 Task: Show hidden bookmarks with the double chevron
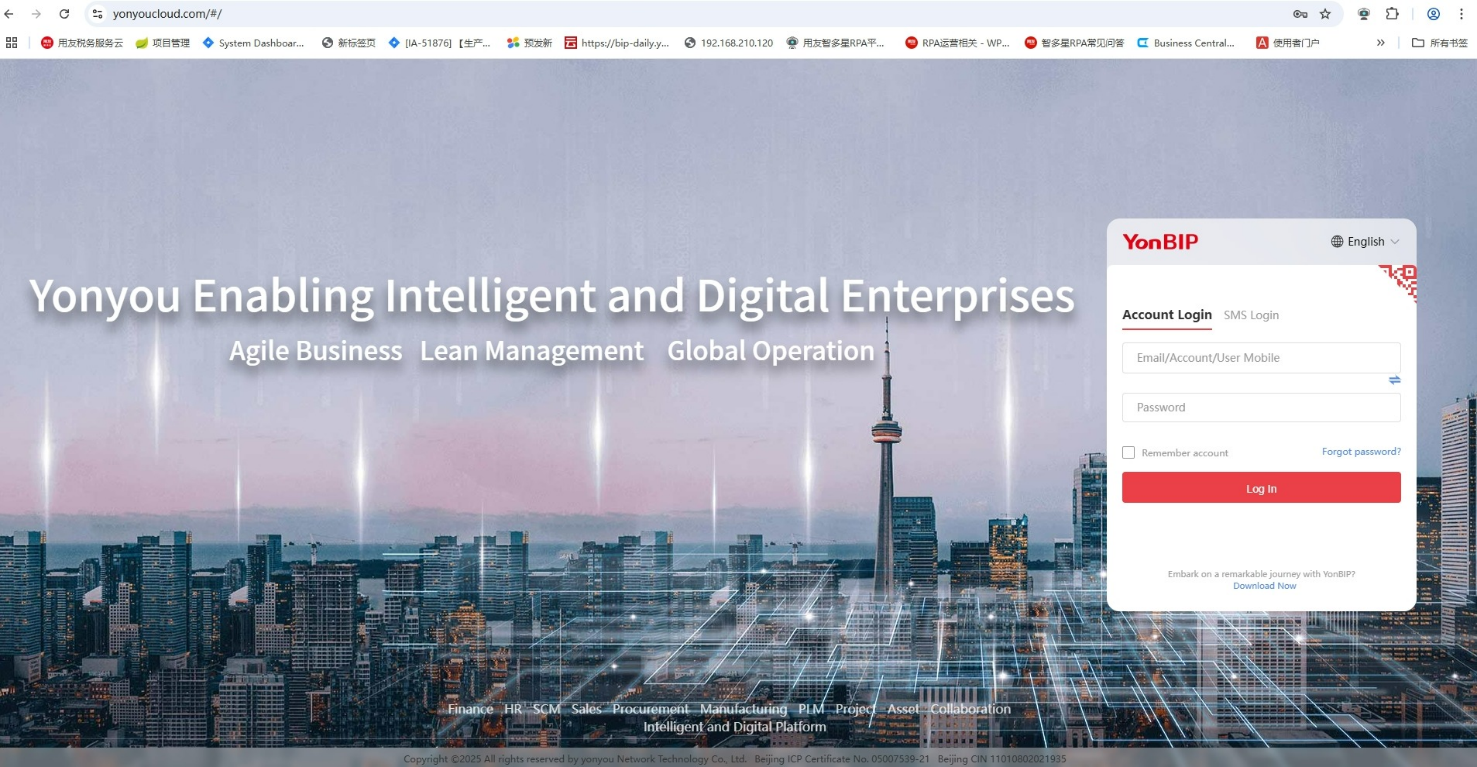(x=1380, y=43)
